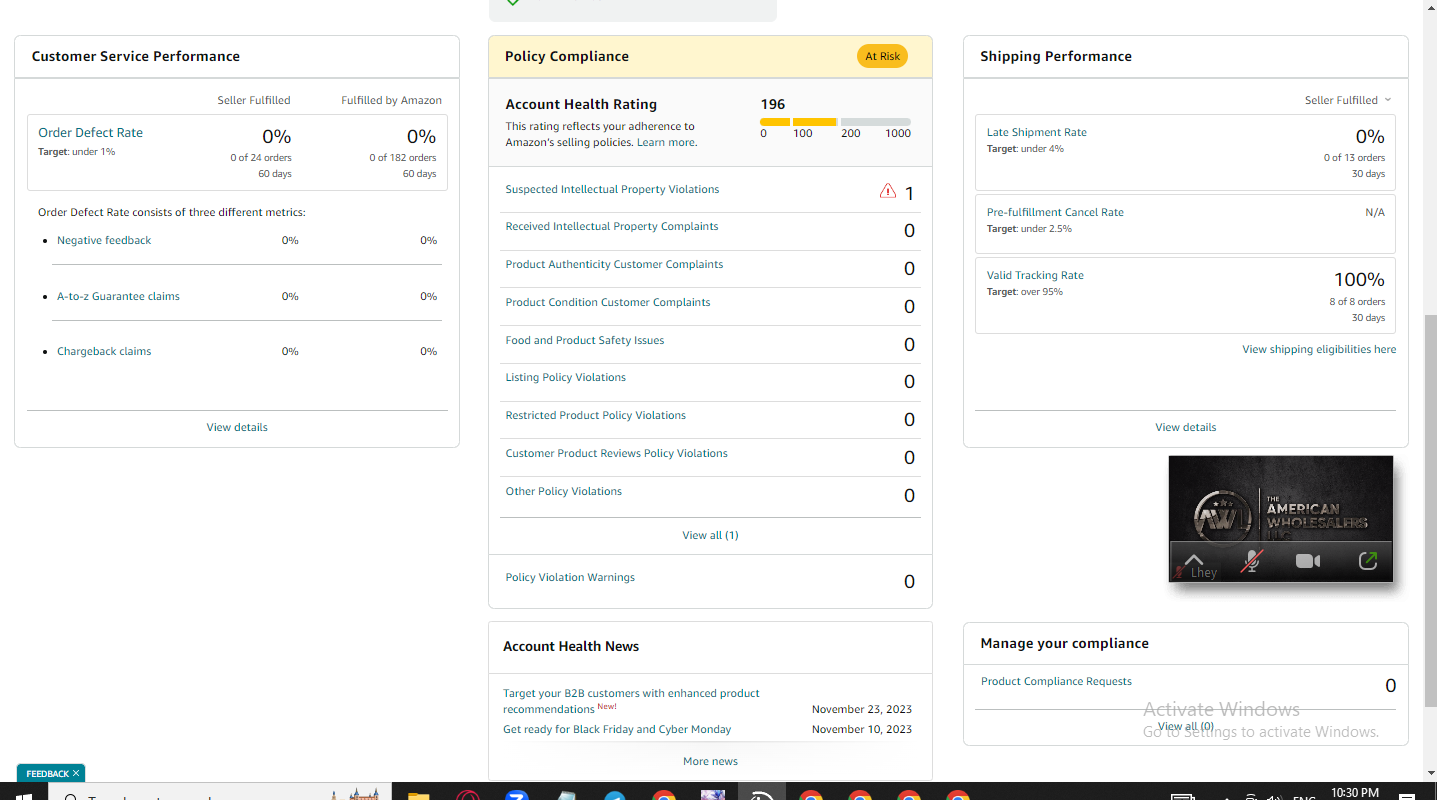The height and width of the screenshot is (800, 1437).
Task: Open Other Policy Violations
Action: 563,491
